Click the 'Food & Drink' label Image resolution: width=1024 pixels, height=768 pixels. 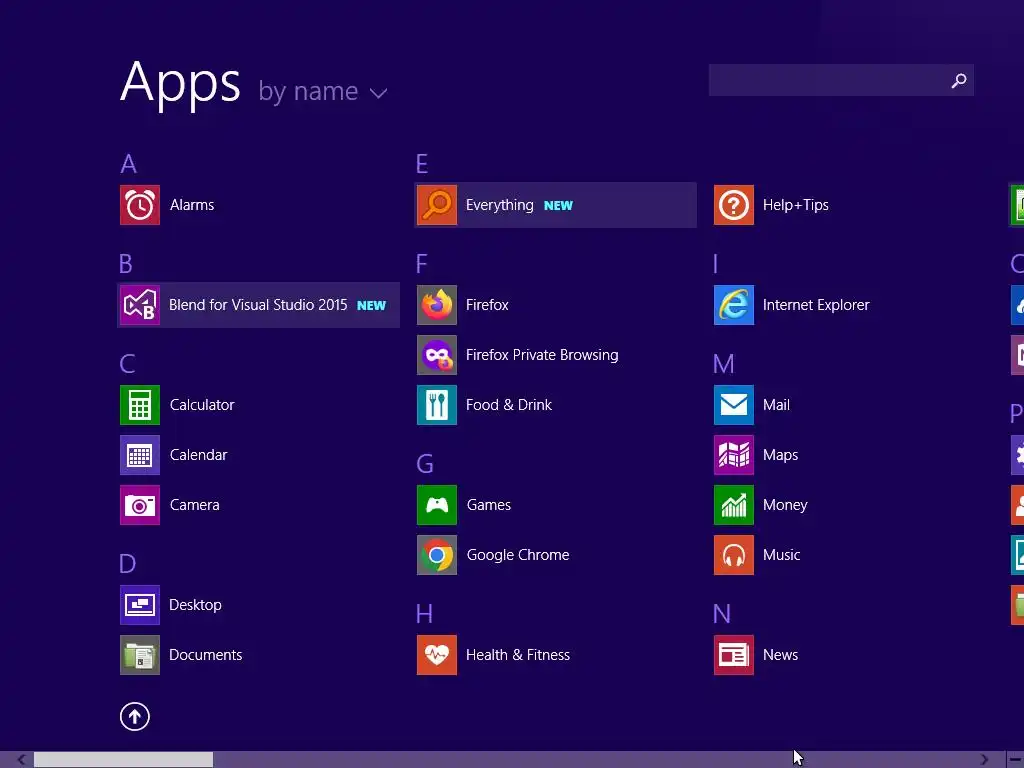pos(509,405)
